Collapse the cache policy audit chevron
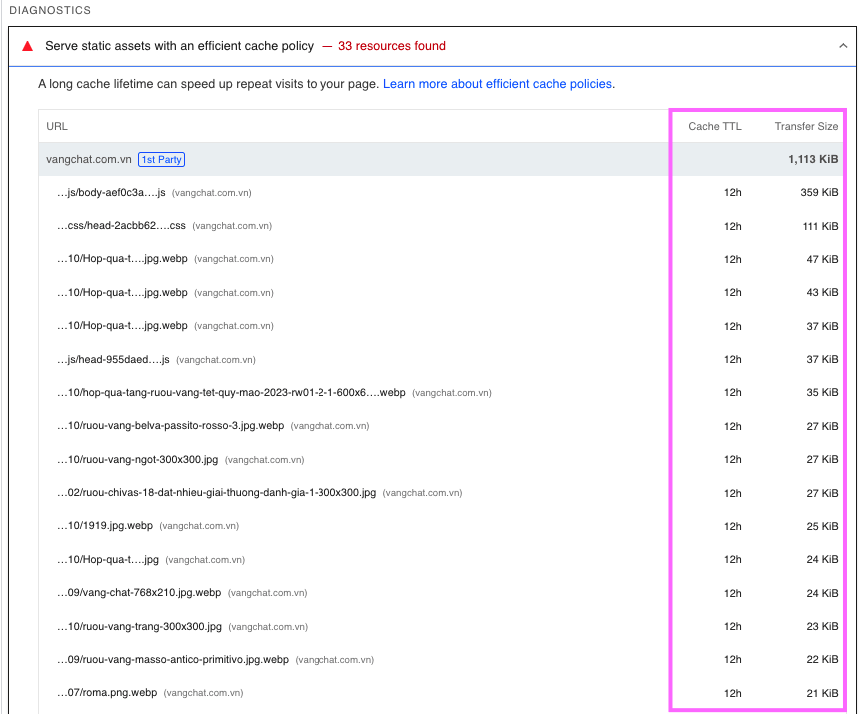The height and width of the screenshot is (714, 863). pos(843,46)
